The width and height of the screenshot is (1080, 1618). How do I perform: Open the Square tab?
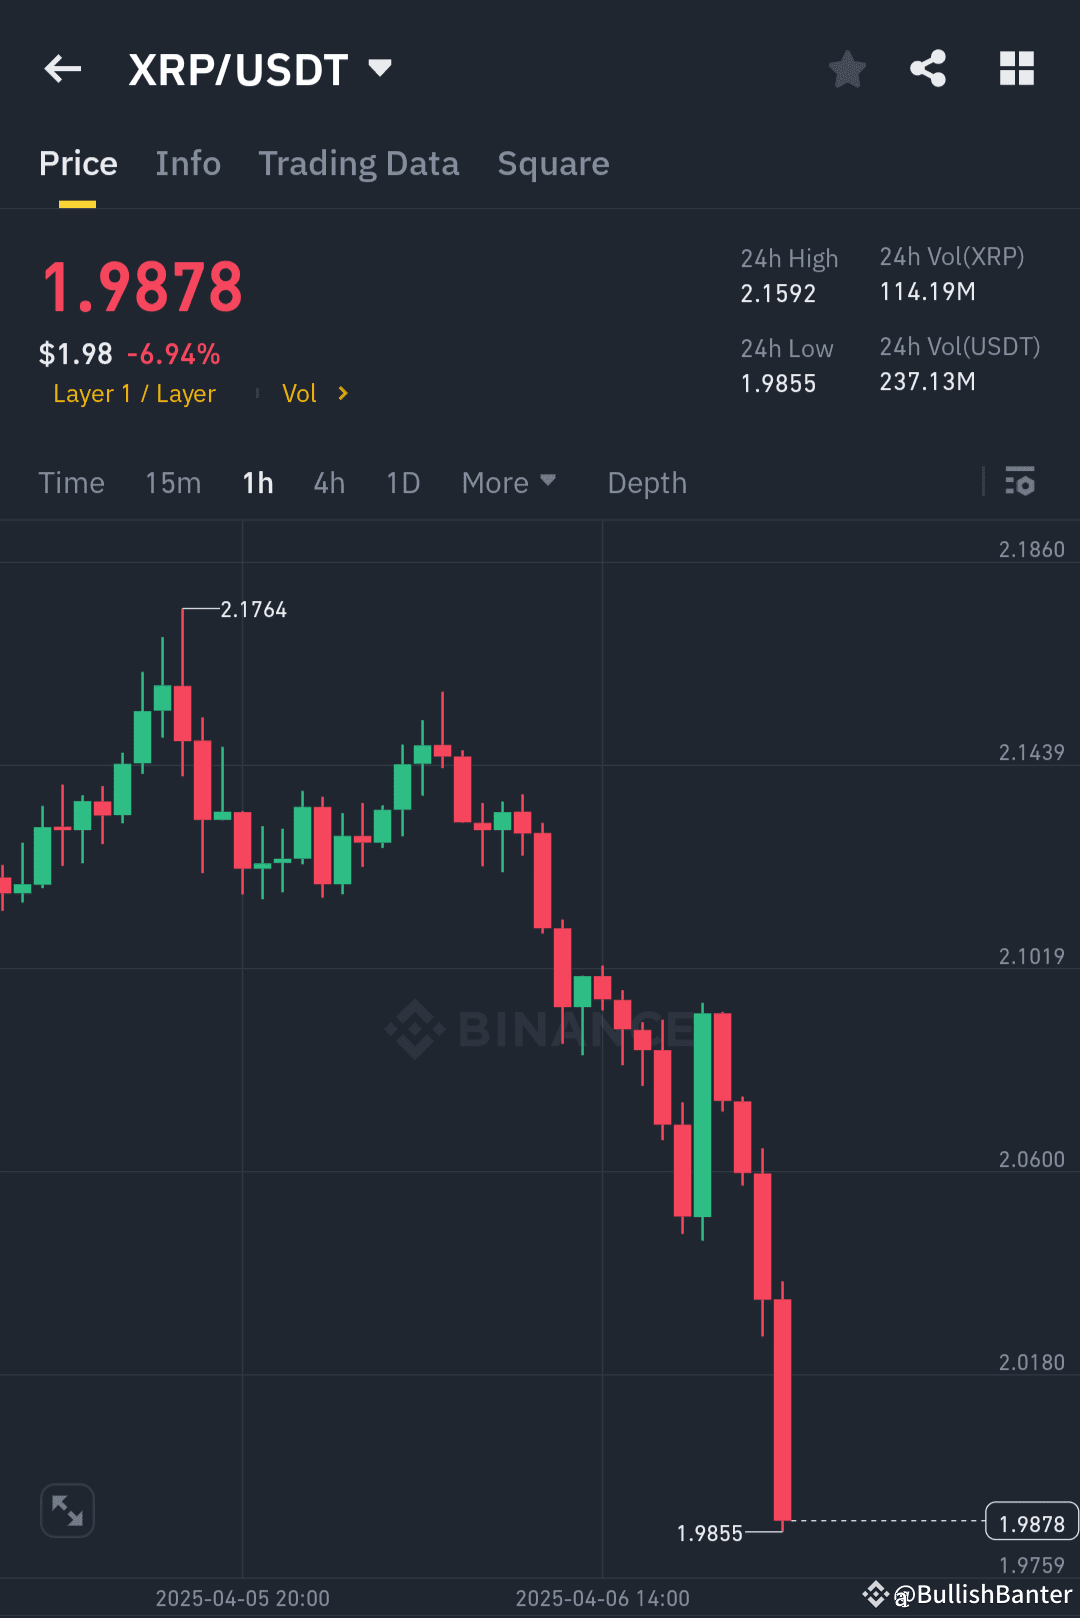click(553, 163)
